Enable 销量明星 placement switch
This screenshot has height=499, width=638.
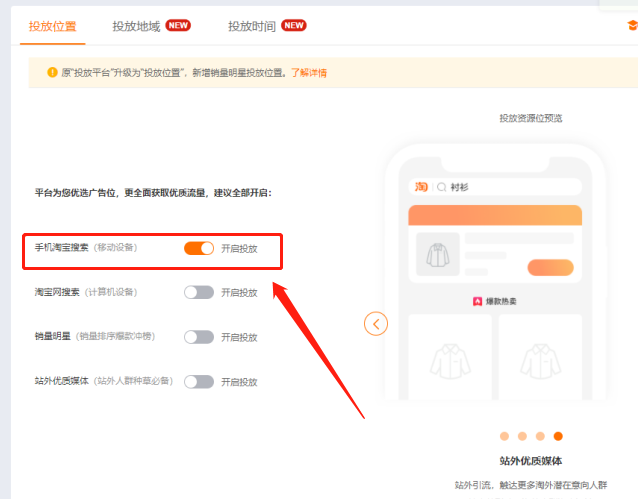click(x=199, y=337)
